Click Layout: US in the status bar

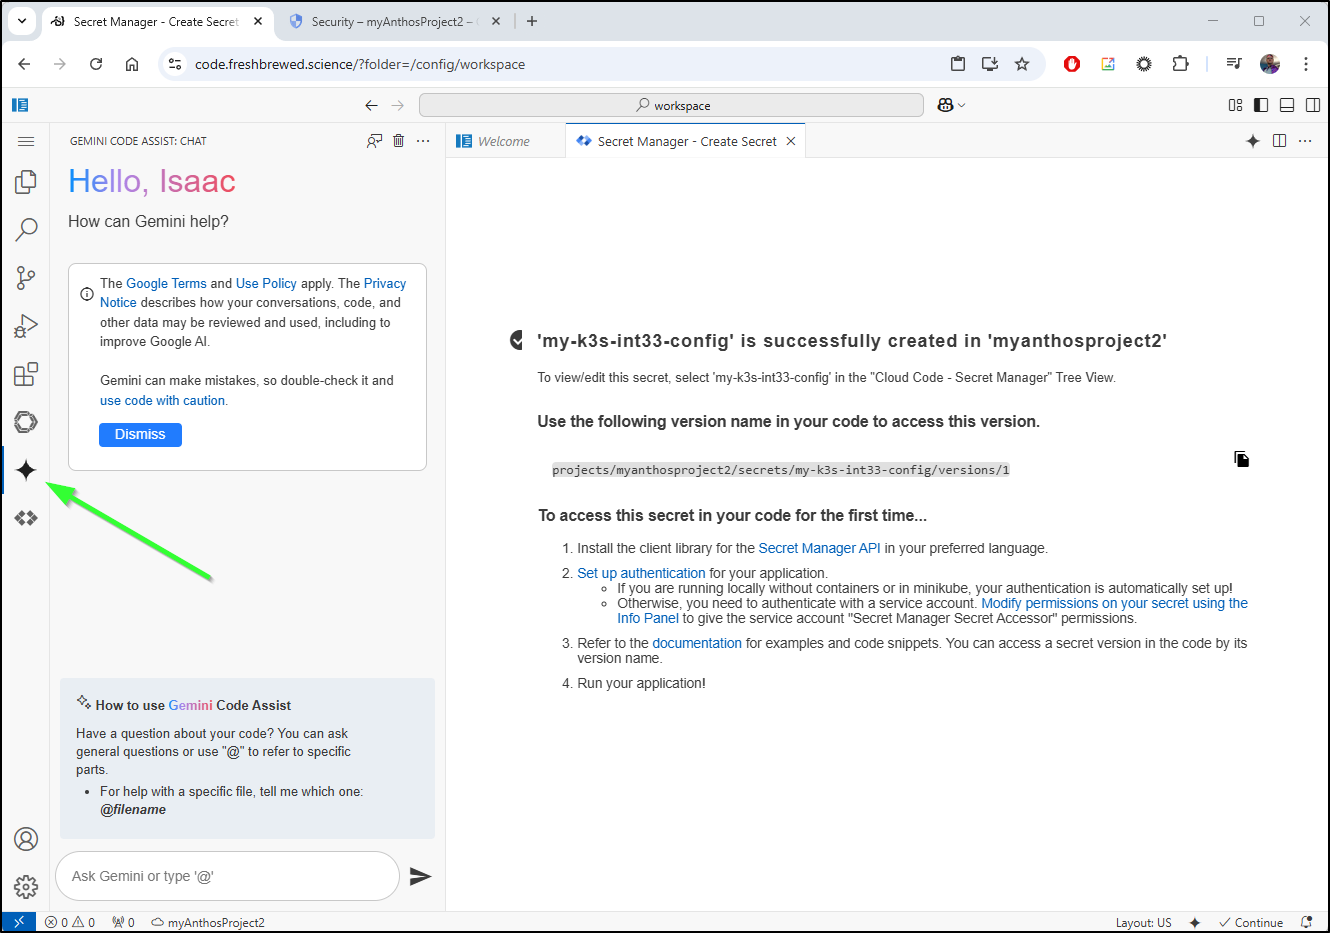coord(1143,922)
